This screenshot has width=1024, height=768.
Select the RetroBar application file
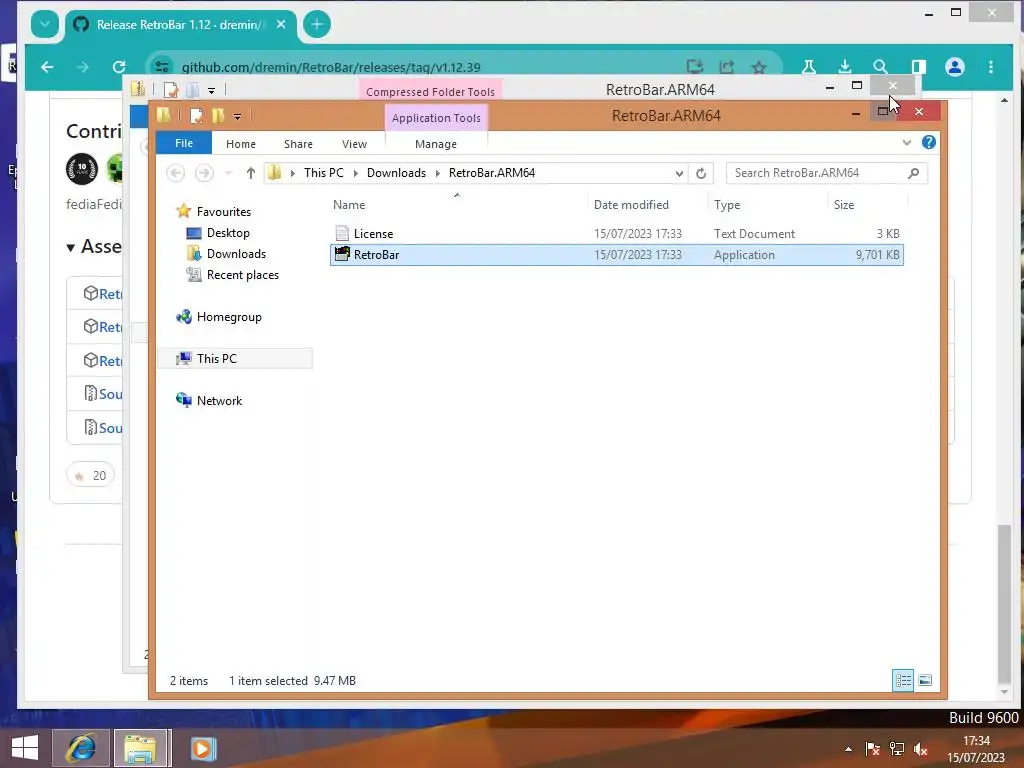coord(616,255)
